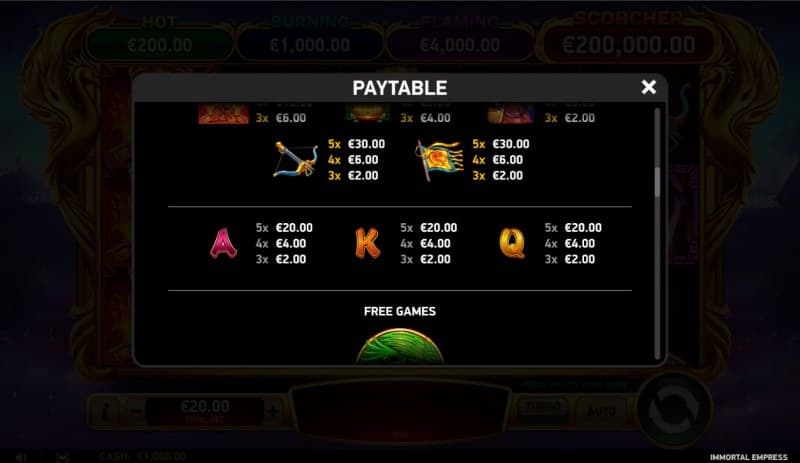Click the Scorcher €200,000.00 jackpot
Viewport: 800px width, 463px height.
[x=628, y=38]
